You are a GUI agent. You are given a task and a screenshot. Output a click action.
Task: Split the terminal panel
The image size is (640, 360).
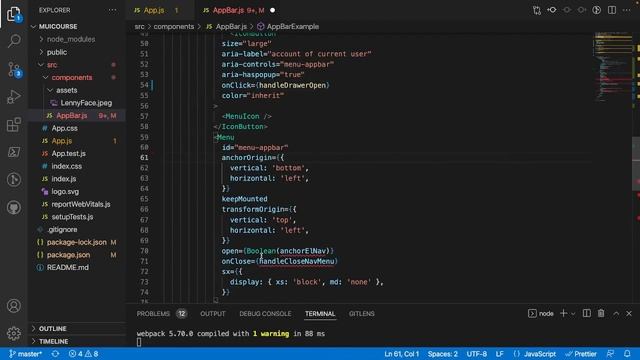pos(587,313)
